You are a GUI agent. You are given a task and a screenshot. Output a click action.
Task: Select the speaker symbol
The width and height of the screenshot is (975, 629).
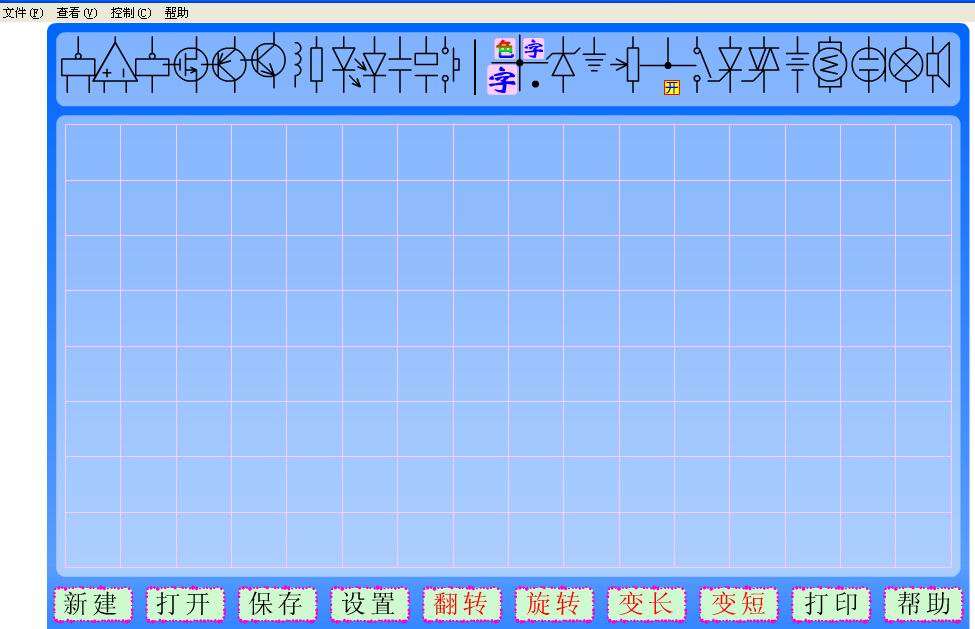(938, 65)
